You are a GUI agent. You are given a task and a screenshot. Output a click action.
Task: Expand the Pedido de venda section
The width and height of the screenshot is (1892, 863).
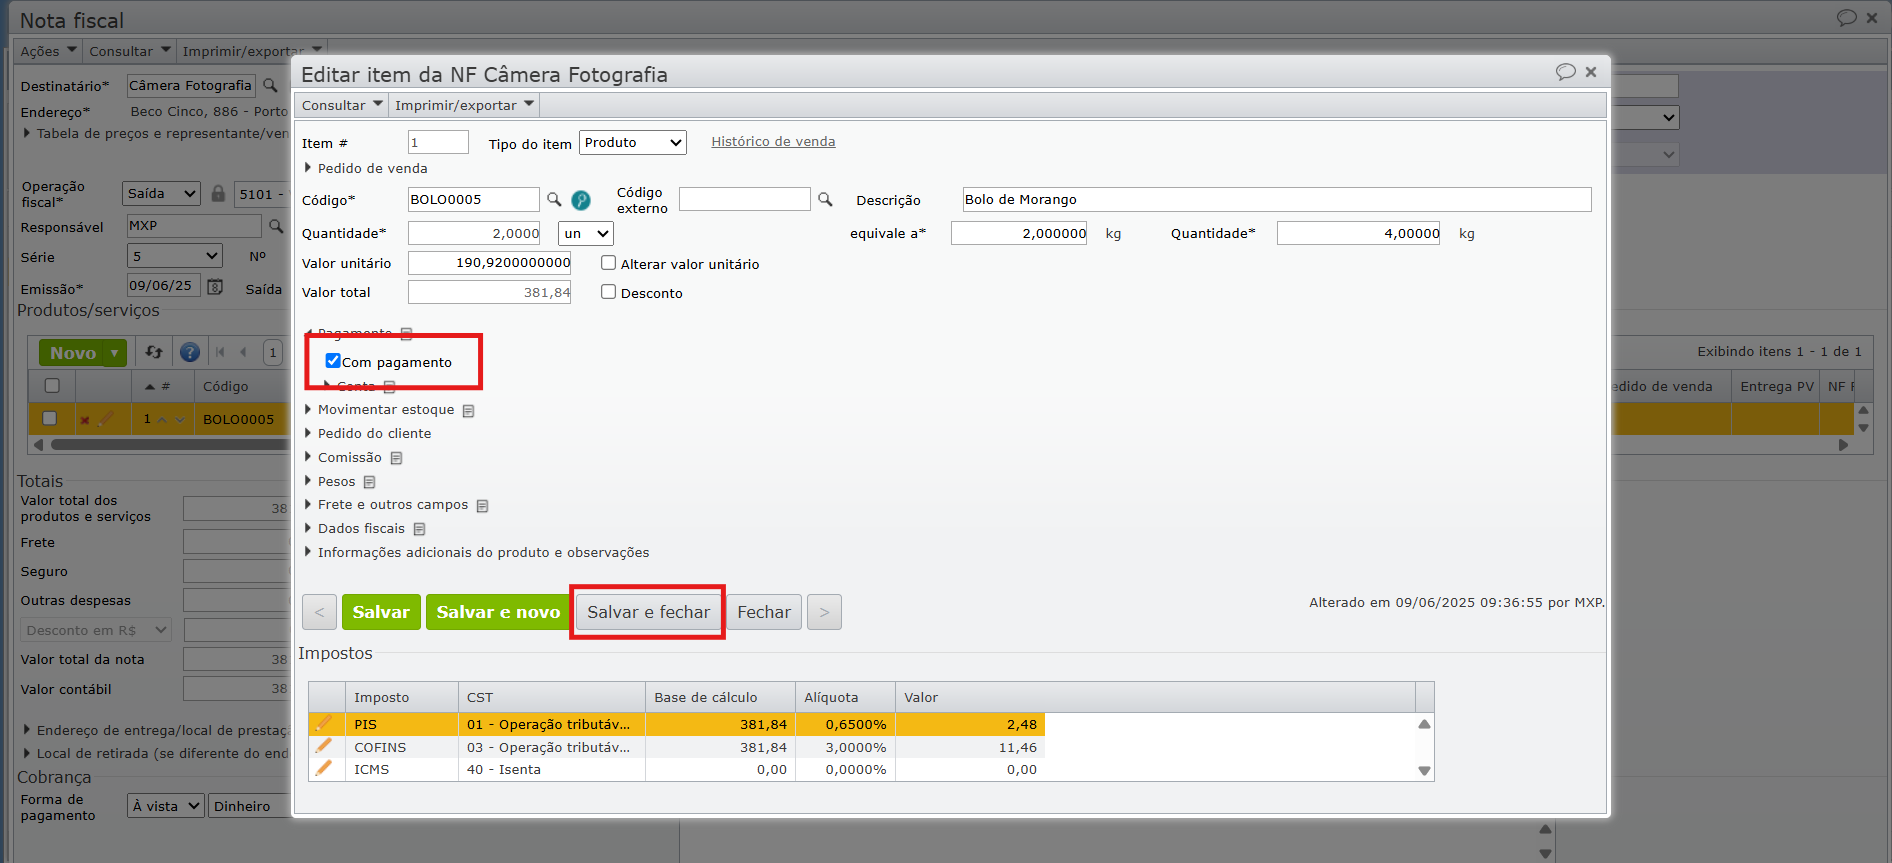(367, 168)
